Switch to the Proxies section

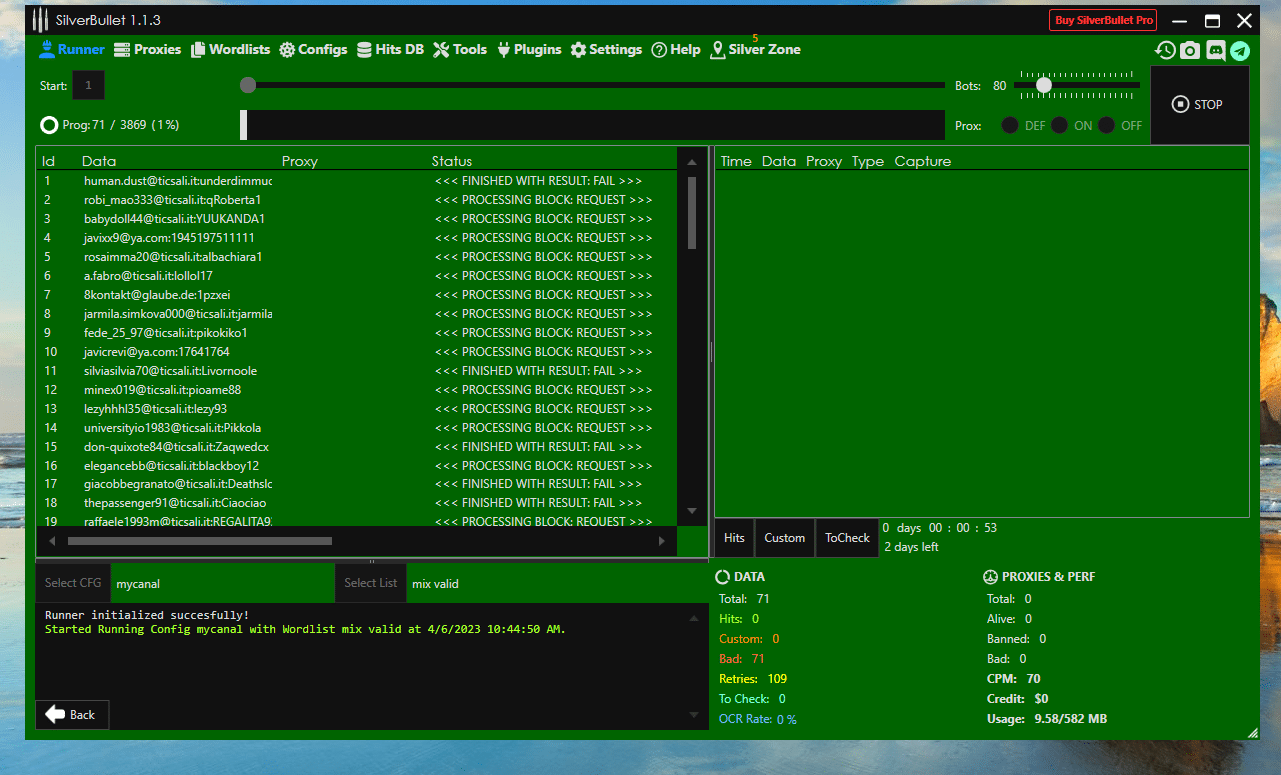coord(147,49)
